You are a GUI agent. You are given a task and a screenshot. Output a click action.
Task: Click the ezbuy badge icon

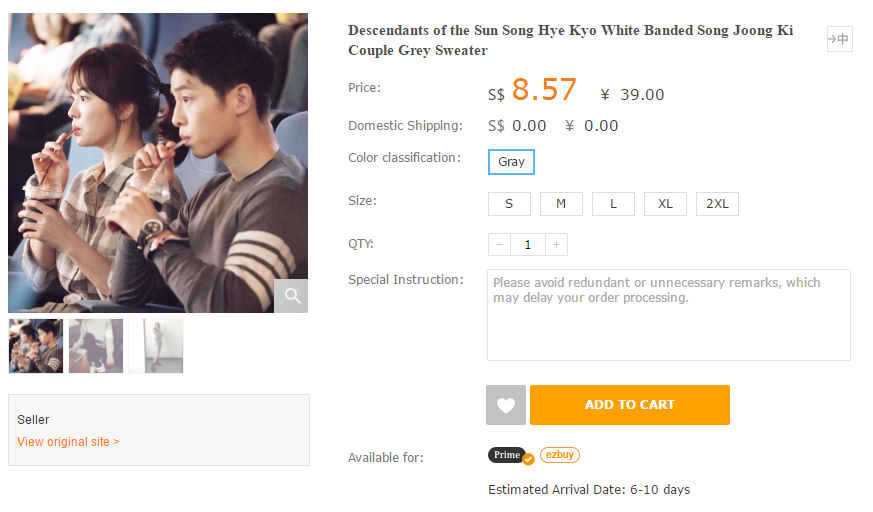(560, 455)
